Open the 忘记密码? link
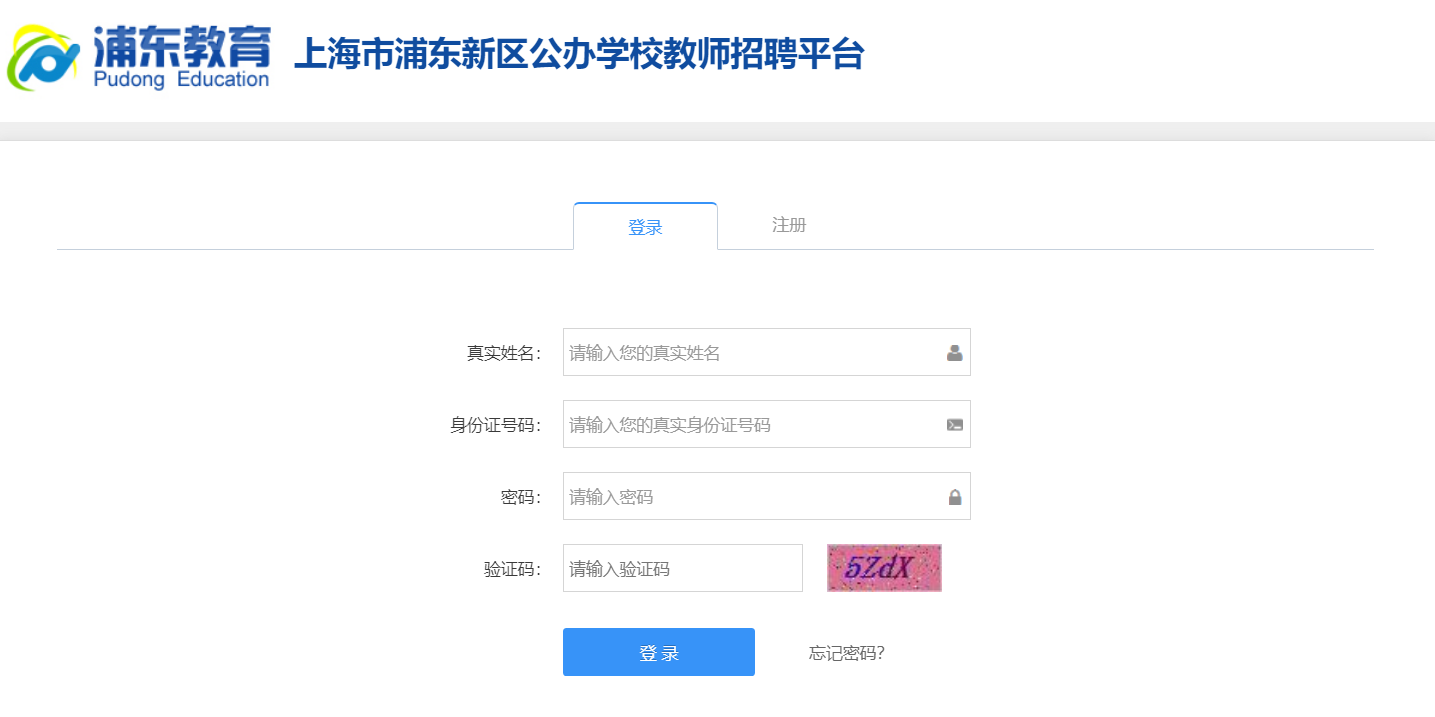 846,653
